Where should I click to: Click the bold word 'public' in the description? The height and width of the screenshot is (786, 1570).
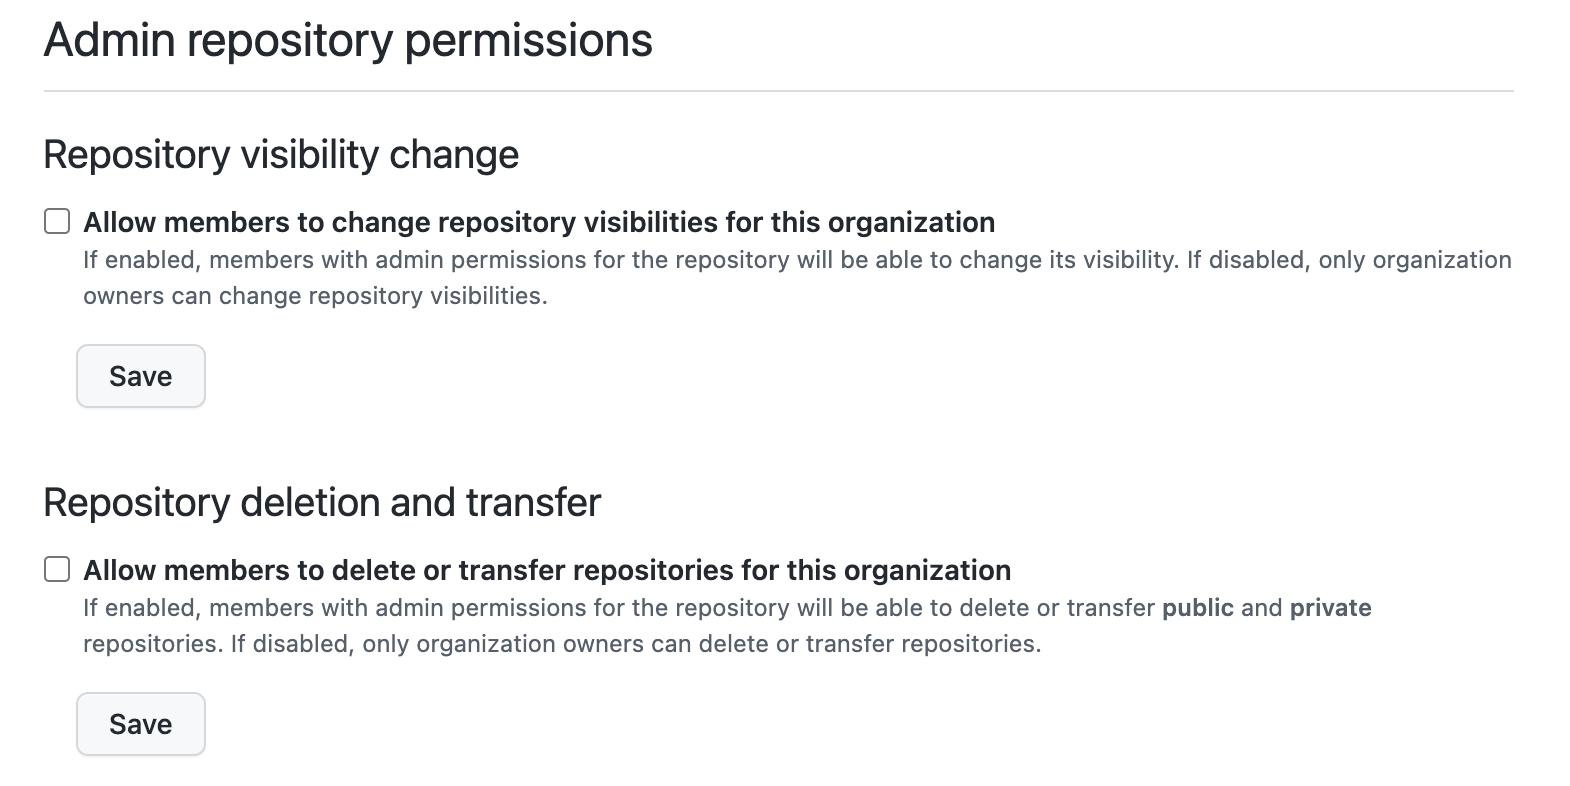1197,608
